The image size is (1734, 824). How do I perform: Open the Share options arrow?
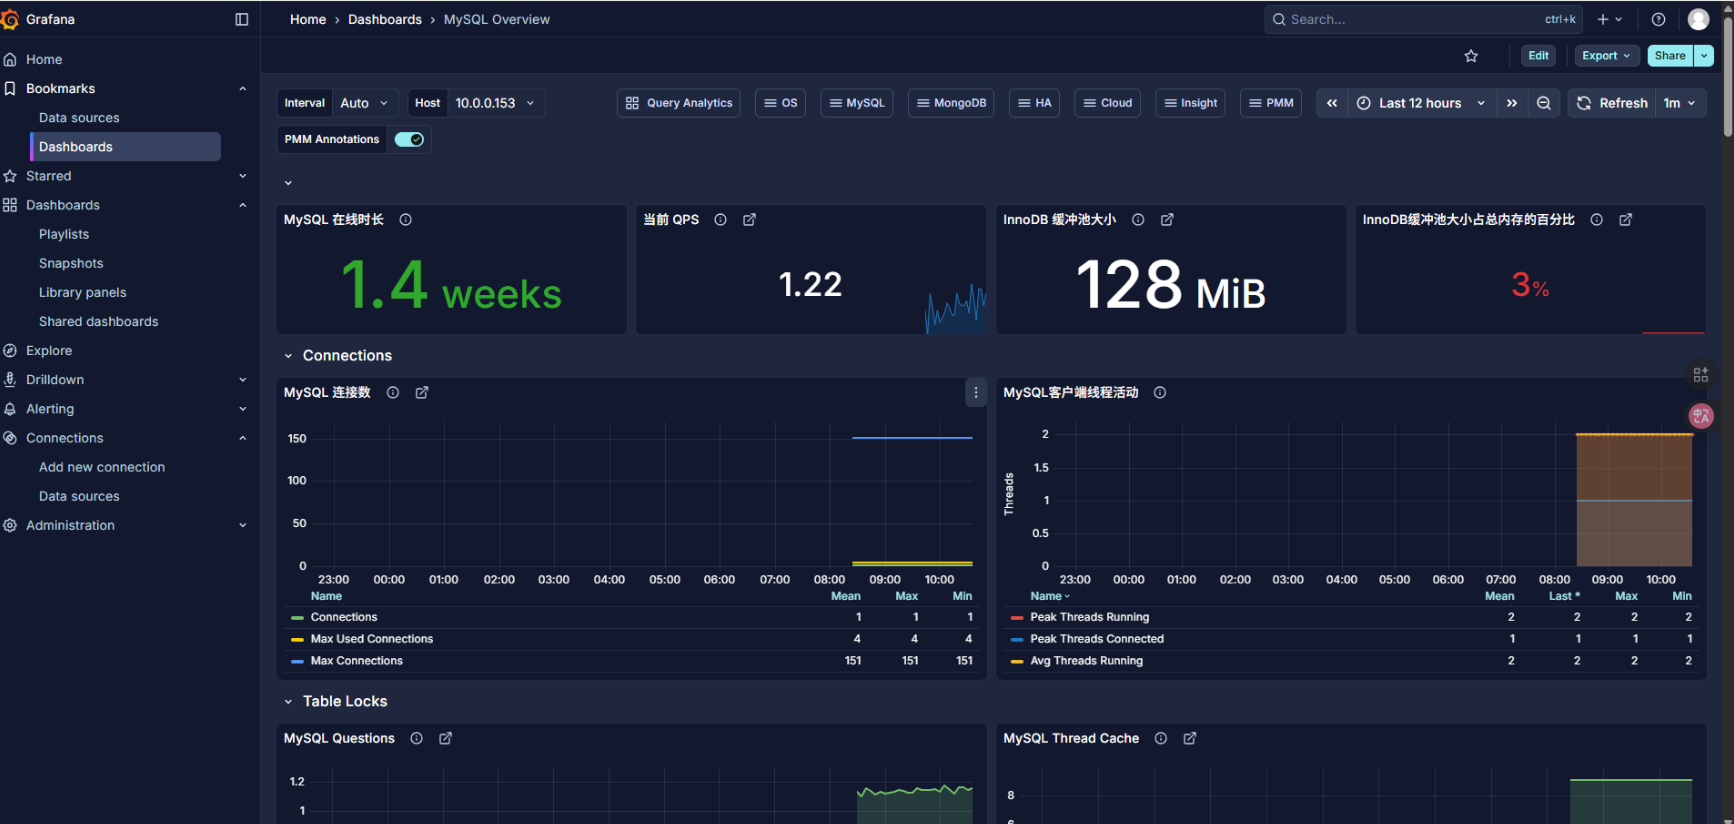(x=1704, y=56)
